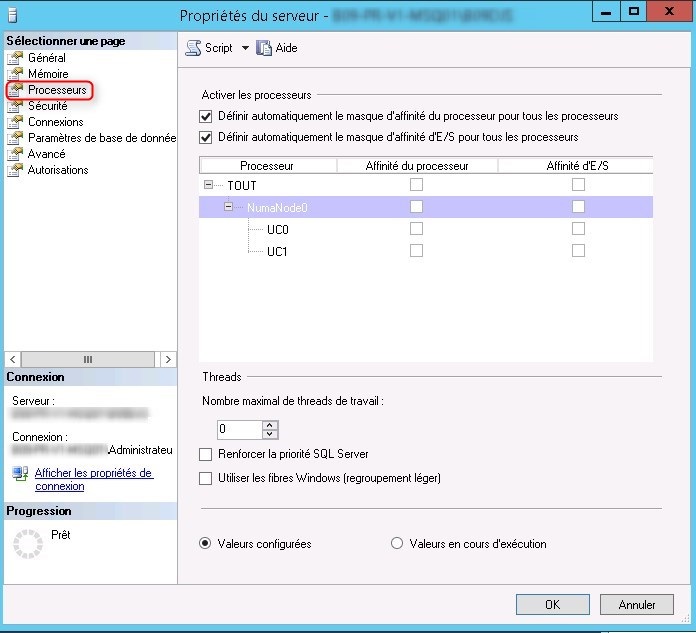
Task: Click the horizontal scrollbar in page list
Action: point(88,359)
